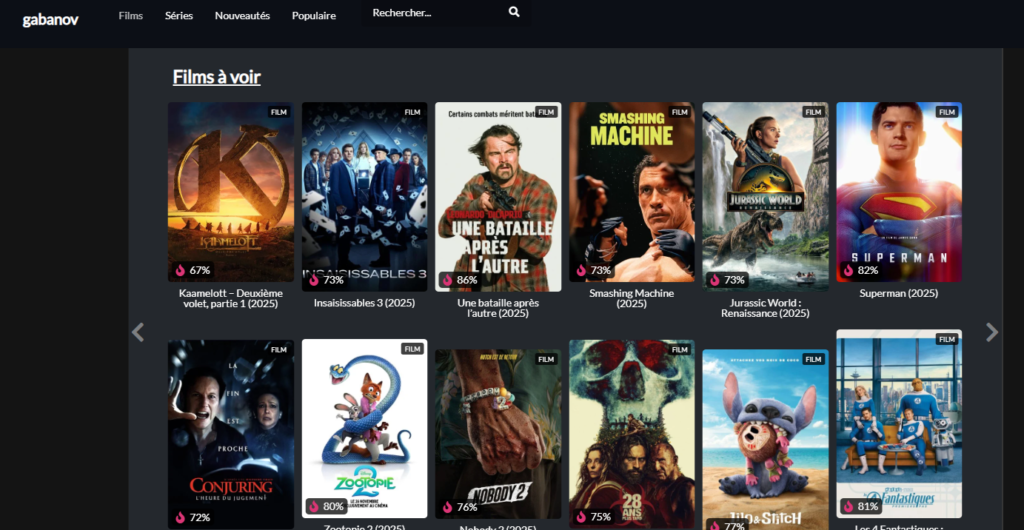Click the FILM badge on Jurassic World poster
The width and height of the screenshot is (1024, 530).
pos(813,112)
